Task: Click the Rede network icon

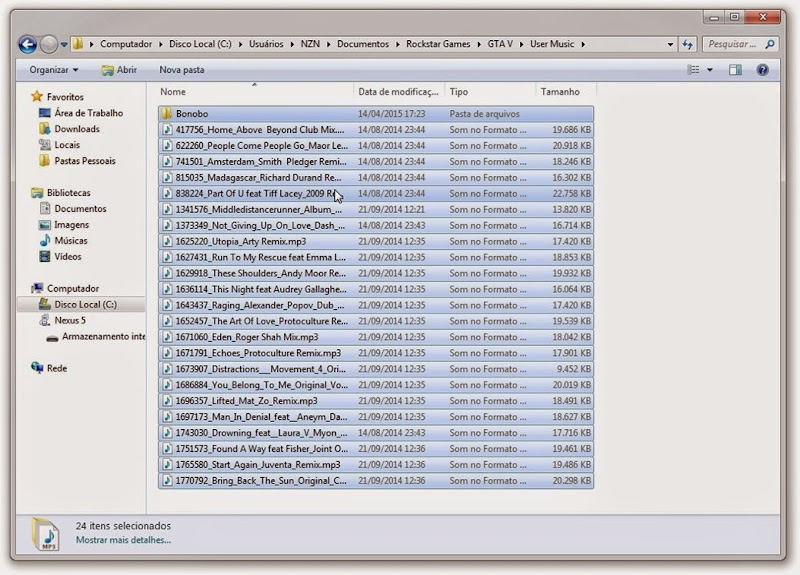Action: pyautogui.click(x=37, y=368)
